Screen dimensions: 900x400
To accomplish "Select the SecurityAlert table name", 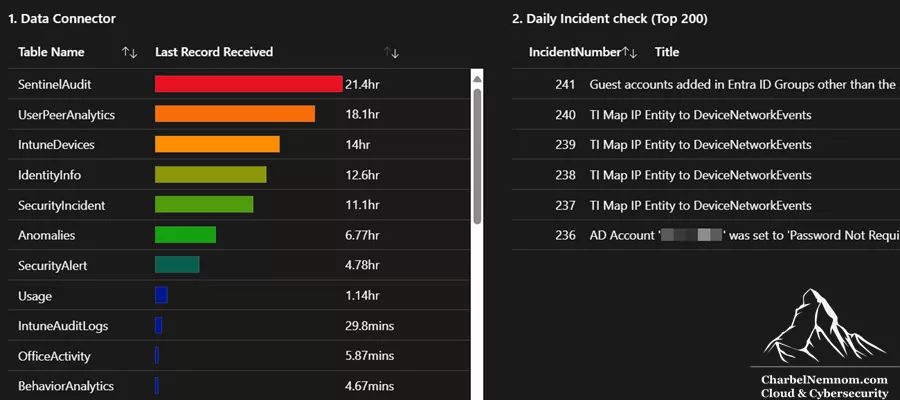I will pyautogui.click(x=53, y=266).
